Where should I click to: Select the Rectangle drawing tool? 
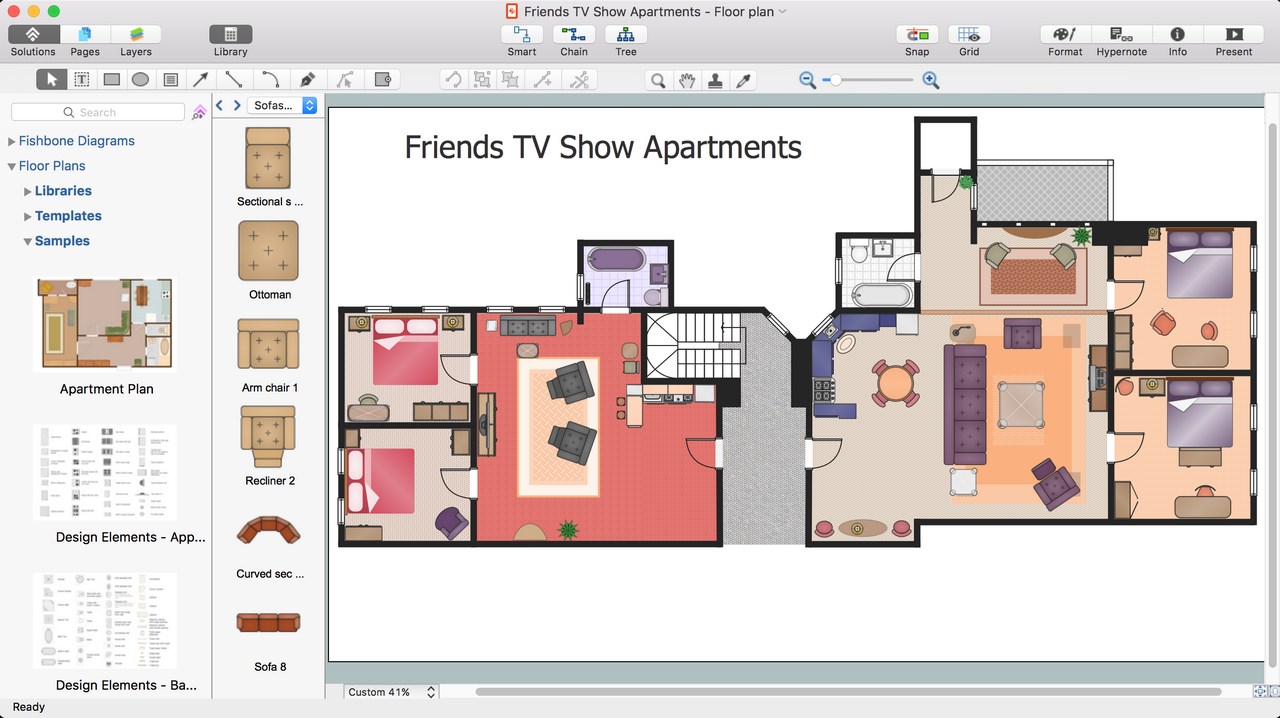tap(111, 79)
